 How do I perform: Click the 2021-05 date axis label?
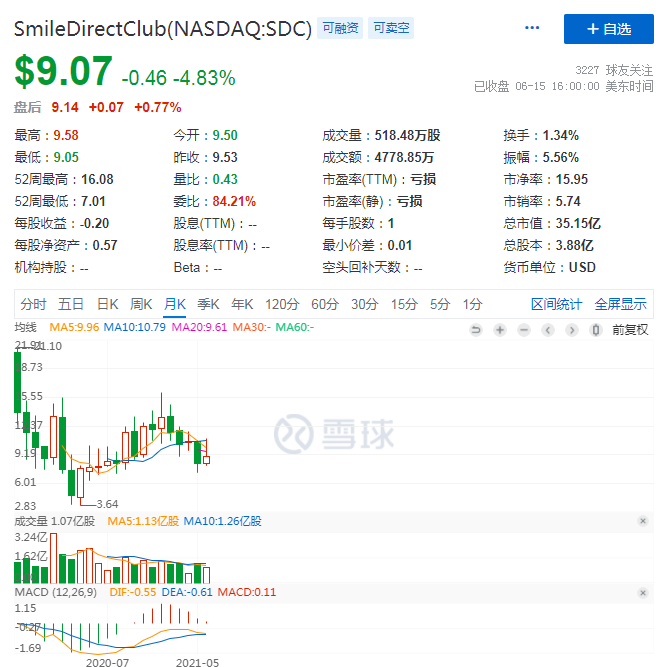pos(197,662)
